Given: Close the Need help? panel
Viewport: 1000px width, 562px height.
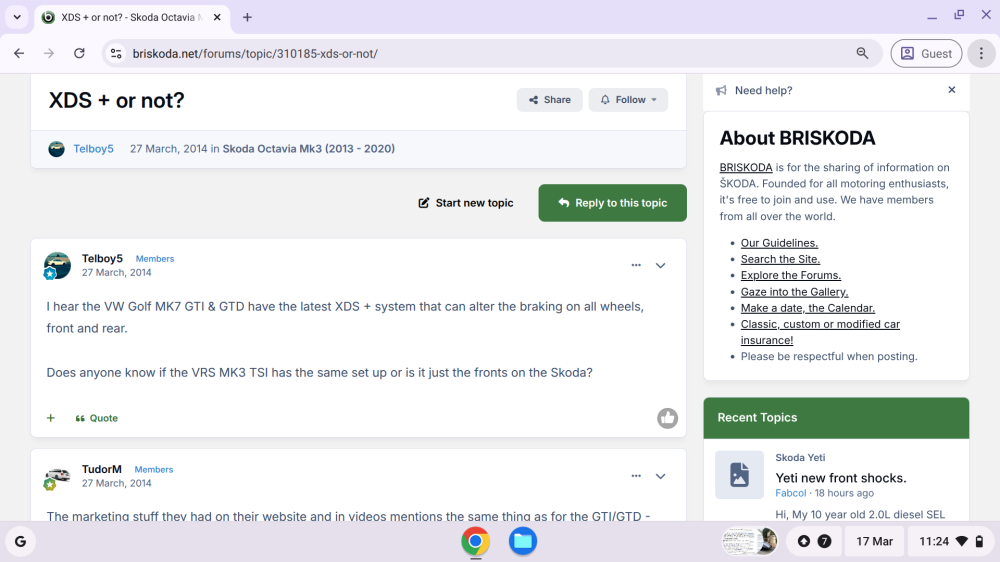Looking at the screenshot, I should [x=952, y=90].
